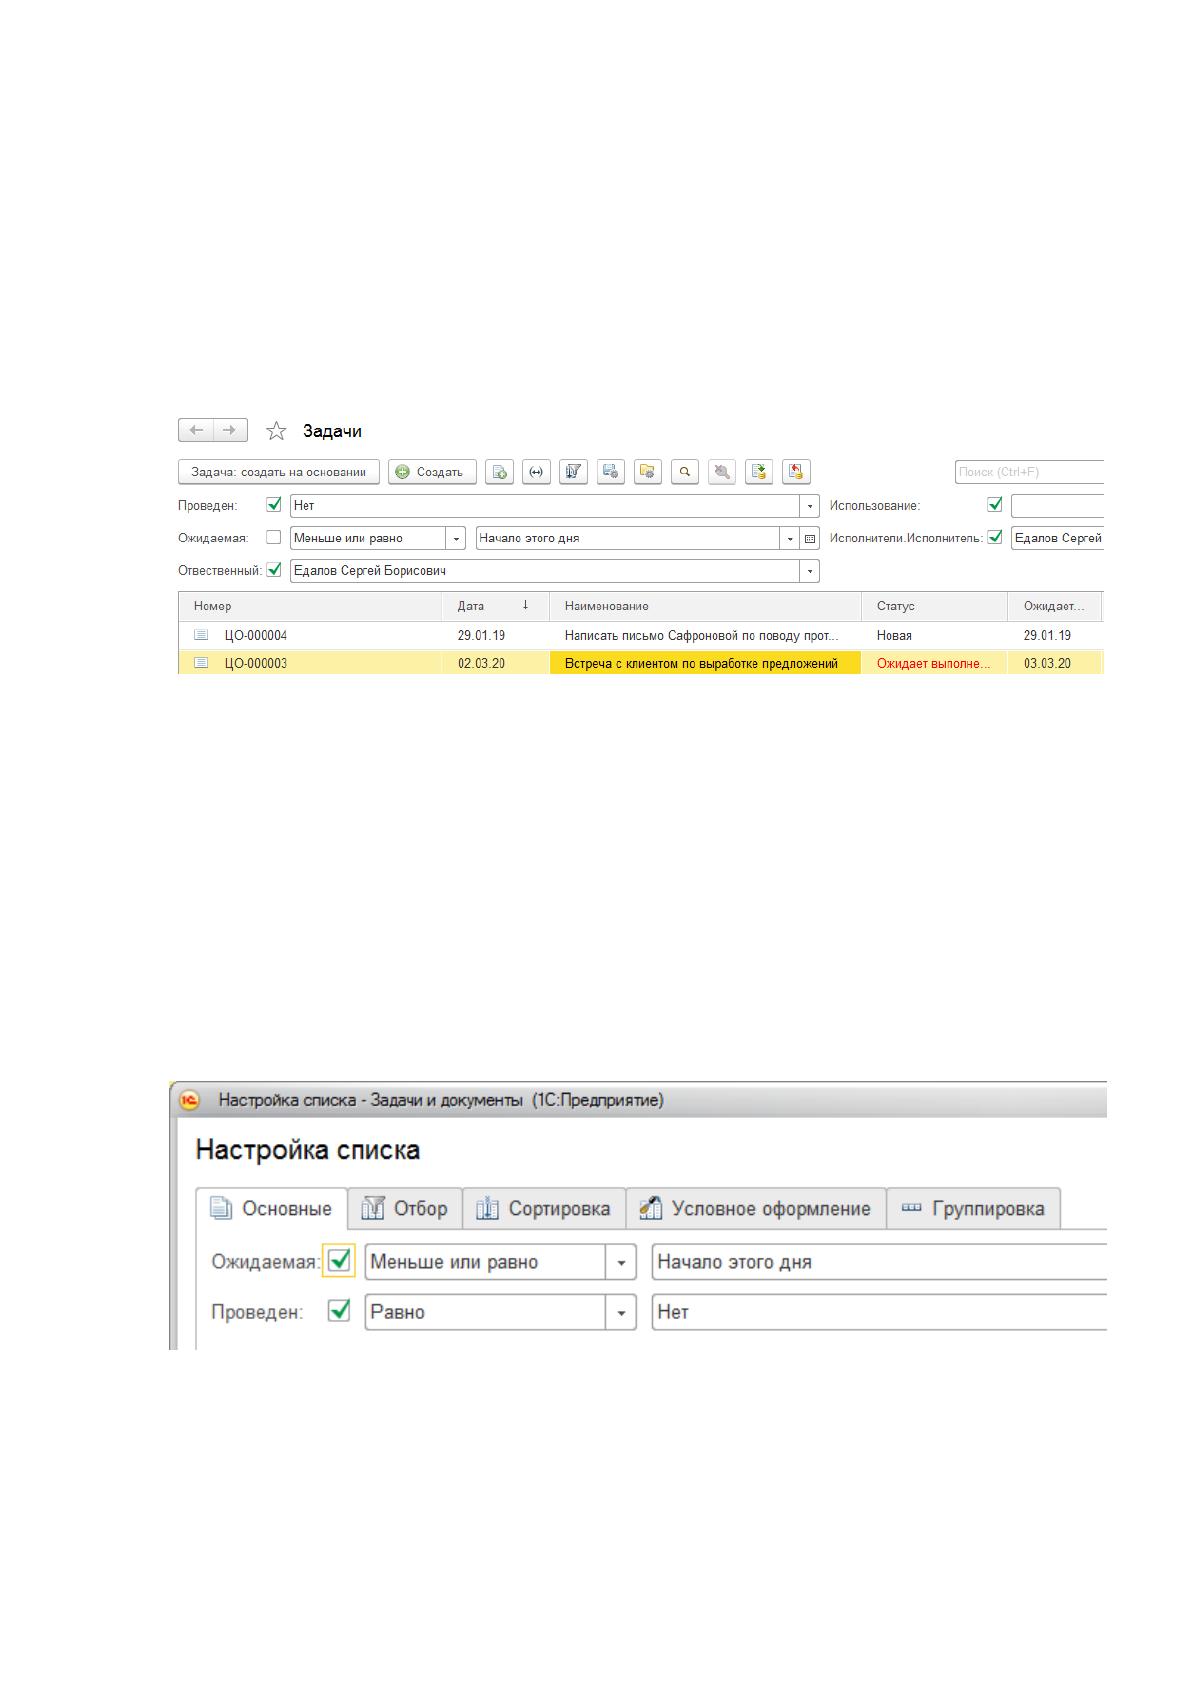This screenshot has height=1684, width=1190.
Task: Expand the Равно comparison dropdown
Action: [x=621, y=1312]
